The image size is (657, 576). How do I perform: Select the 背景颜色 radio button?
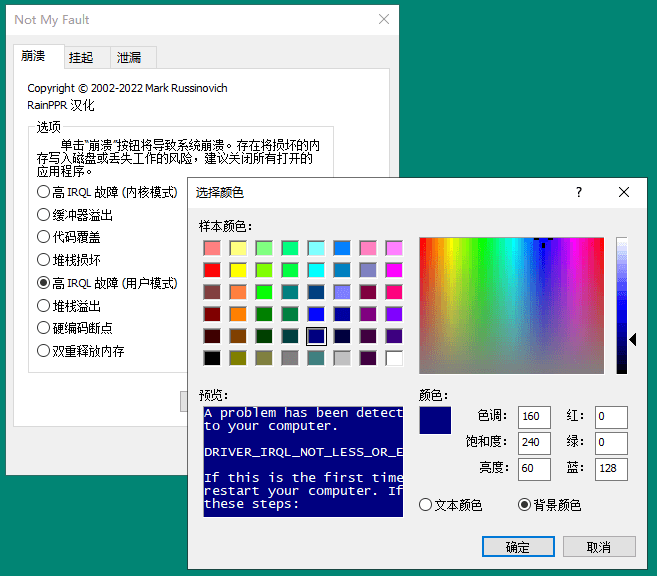click(524, 505)
